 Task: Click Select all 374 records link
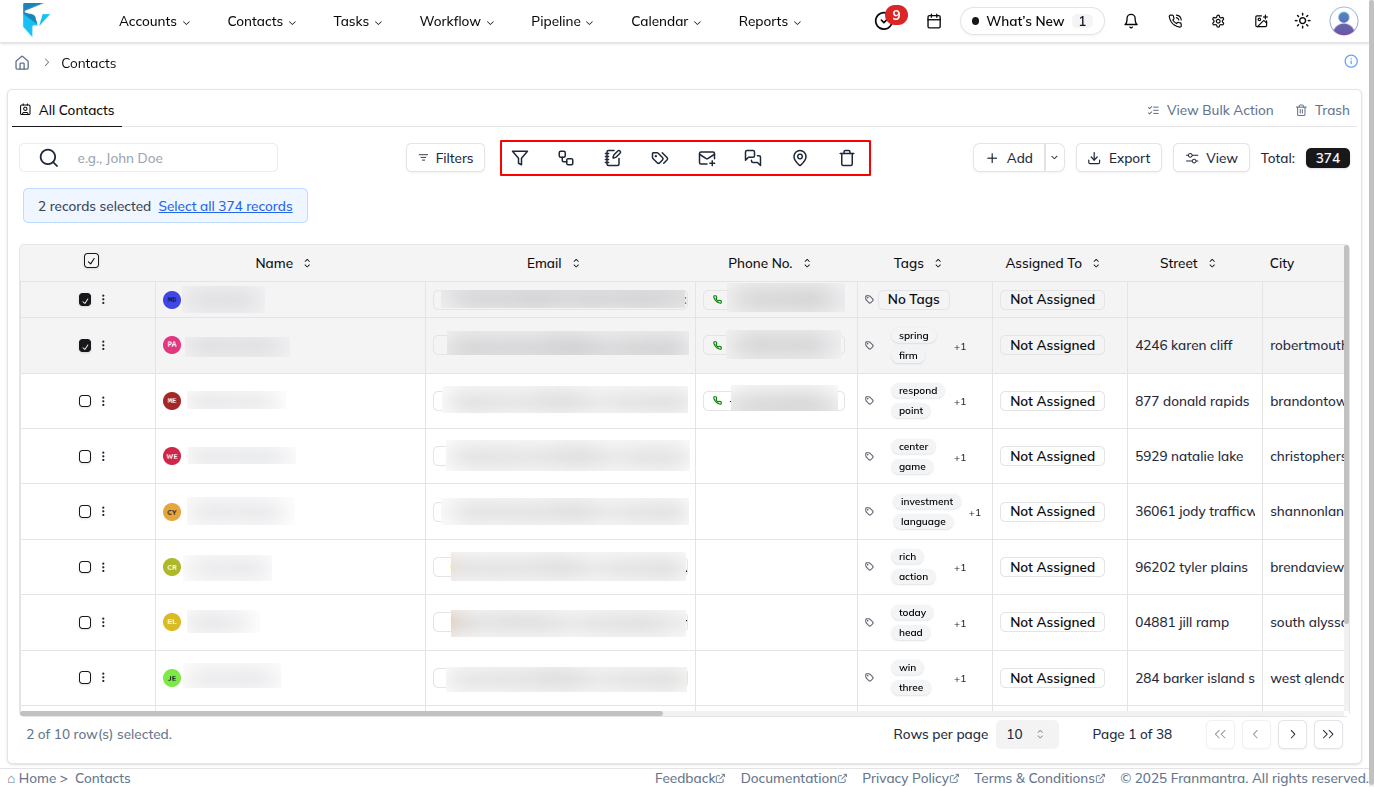(x=226, y=206)
